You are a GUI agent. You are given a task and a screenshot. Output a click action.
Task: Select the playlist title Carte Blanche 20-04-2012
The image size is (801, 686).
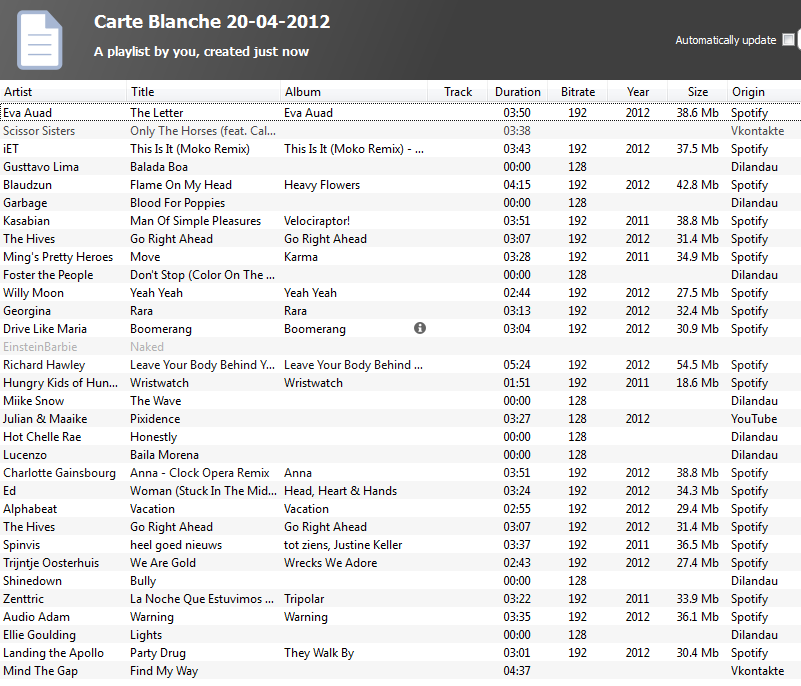212,22
